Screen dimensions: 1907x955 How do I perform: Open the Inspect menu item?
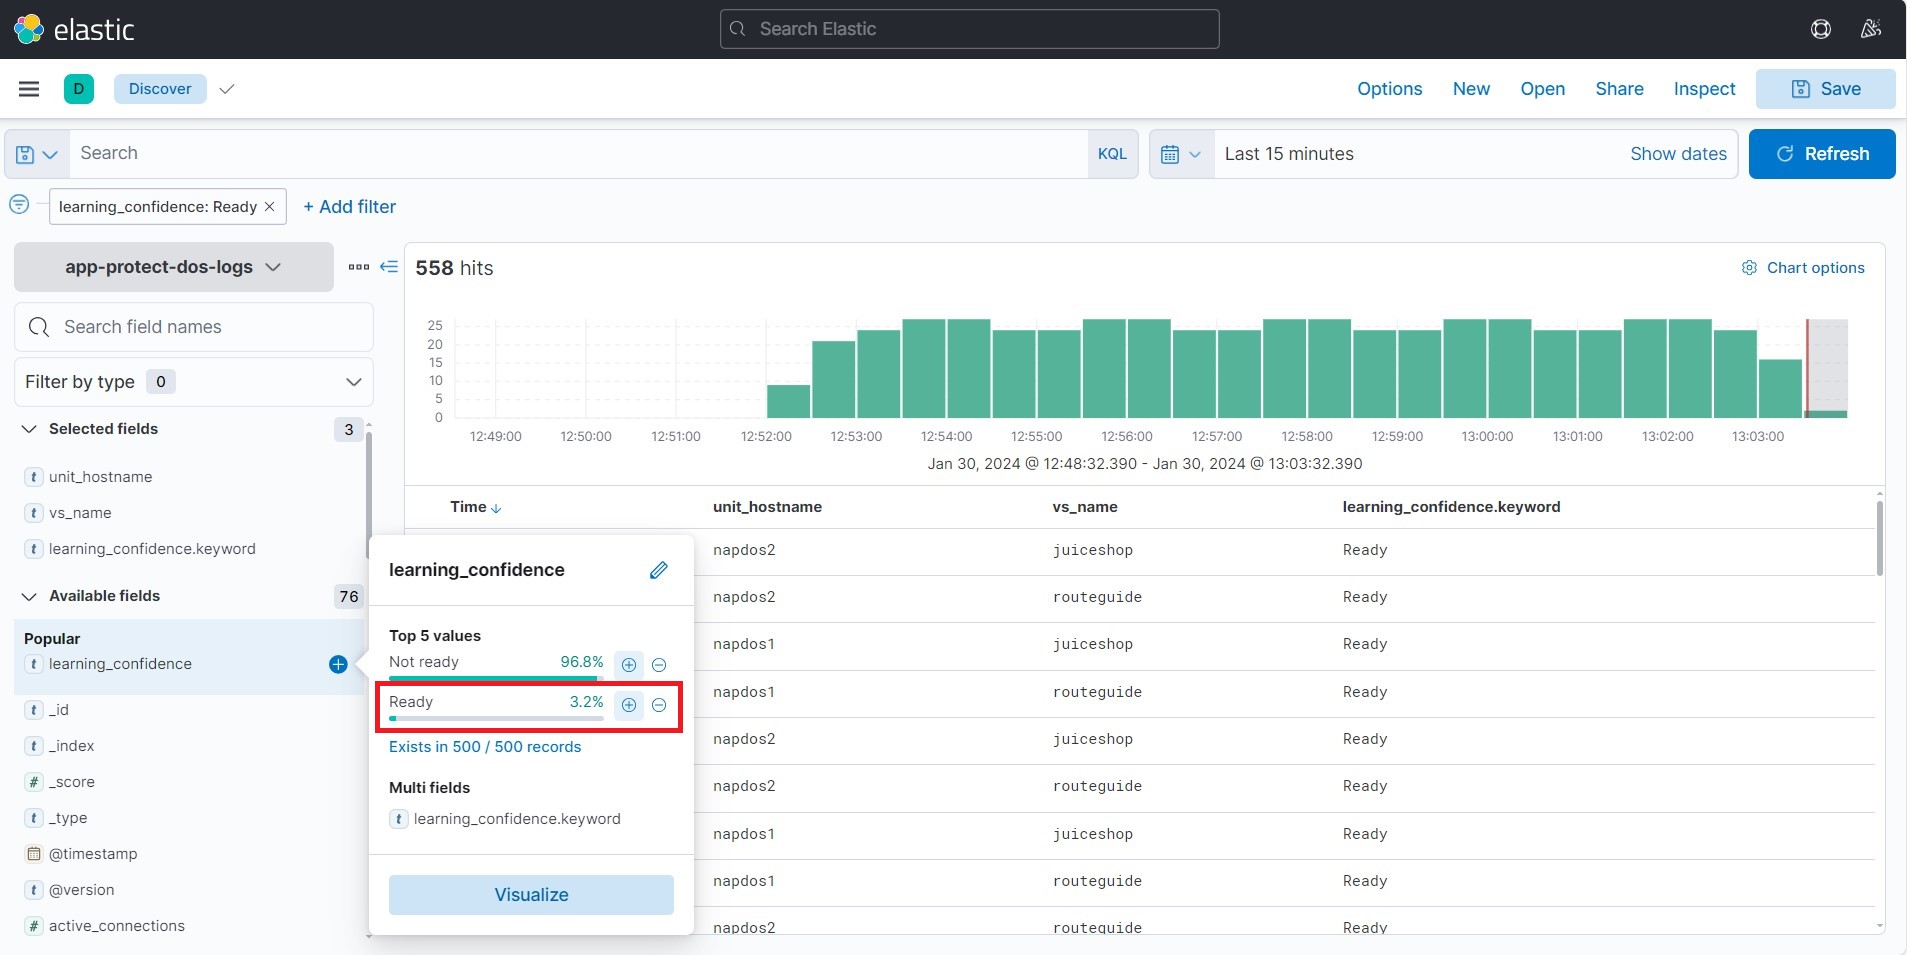tap(1704, 89)
